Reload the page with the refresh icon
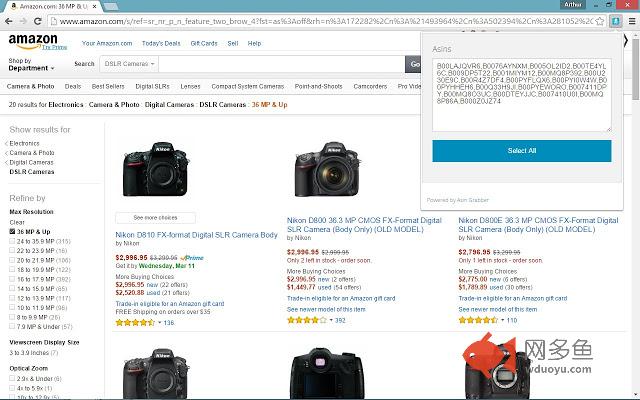This screenshot has height=400, width=640. pos(38,21)
